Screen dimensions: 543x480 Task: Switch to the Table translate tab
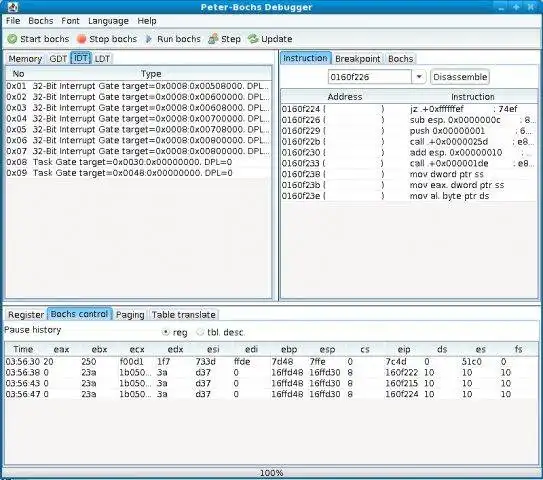click(184, 315)
